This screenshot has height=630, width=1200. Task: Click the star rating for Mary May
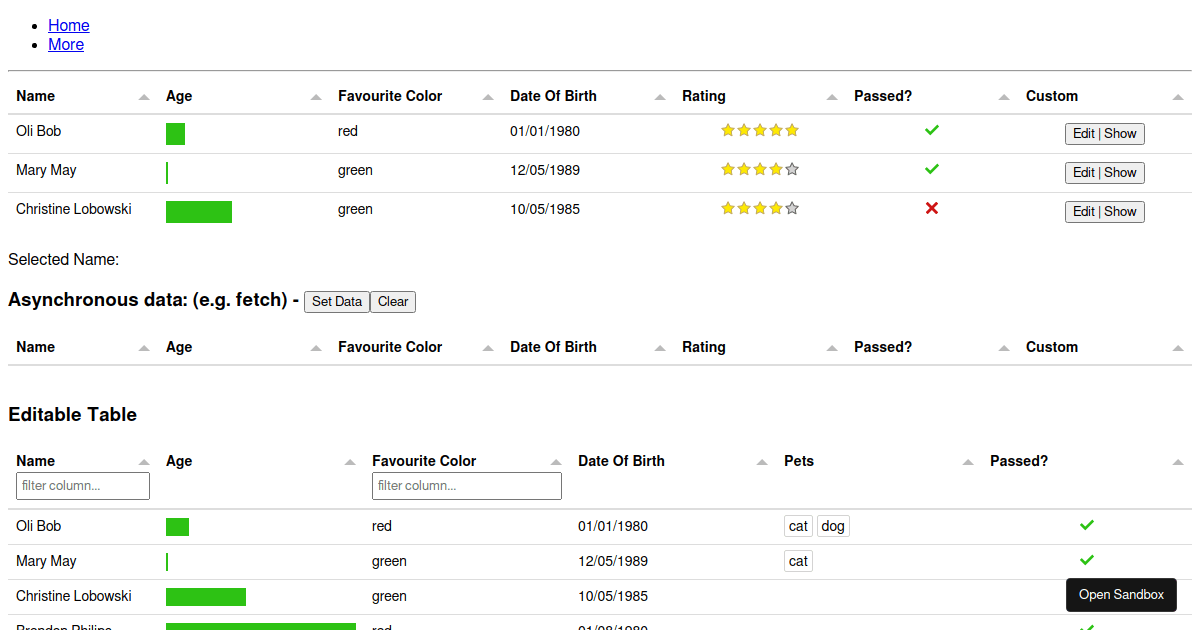(760, 169)
